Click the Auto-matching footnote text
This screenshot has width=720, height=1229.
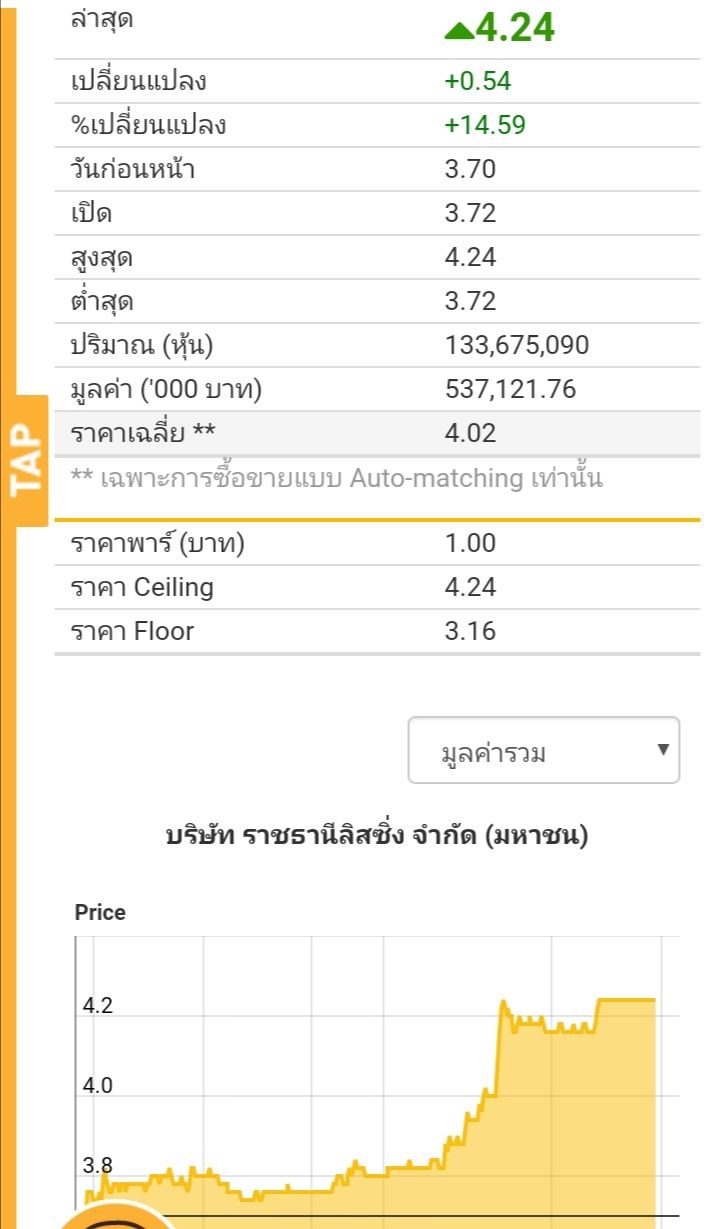pyautogui.click(x=337, y=478)
